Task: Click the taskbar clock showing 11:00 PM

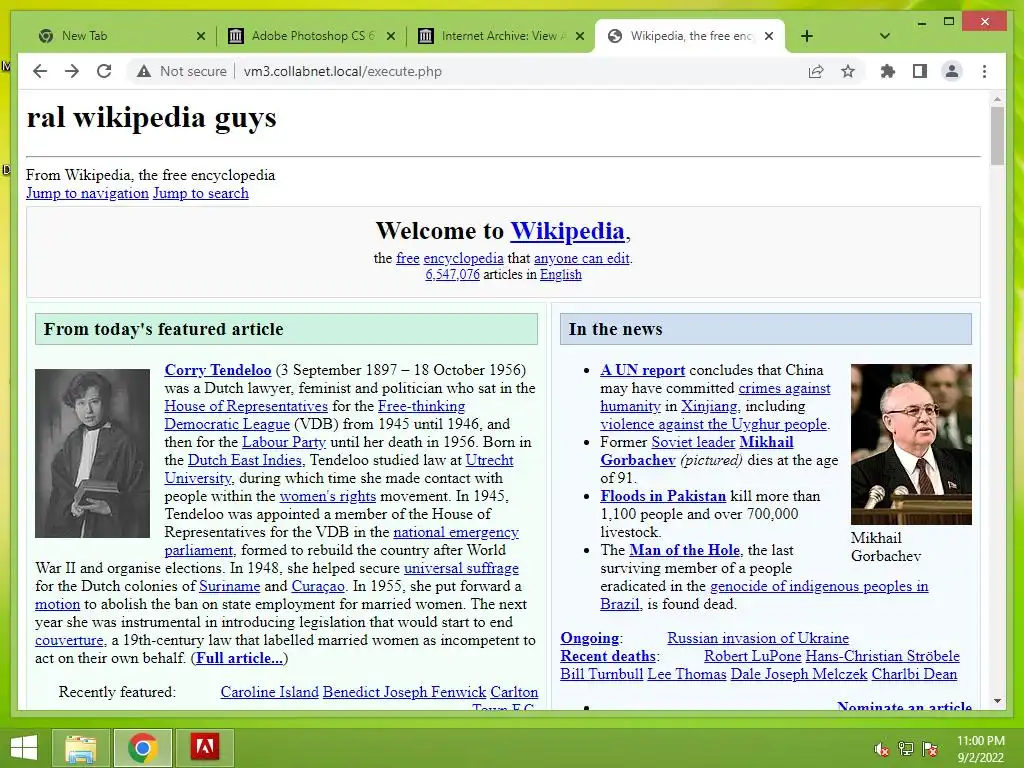Action: point(980,749)
